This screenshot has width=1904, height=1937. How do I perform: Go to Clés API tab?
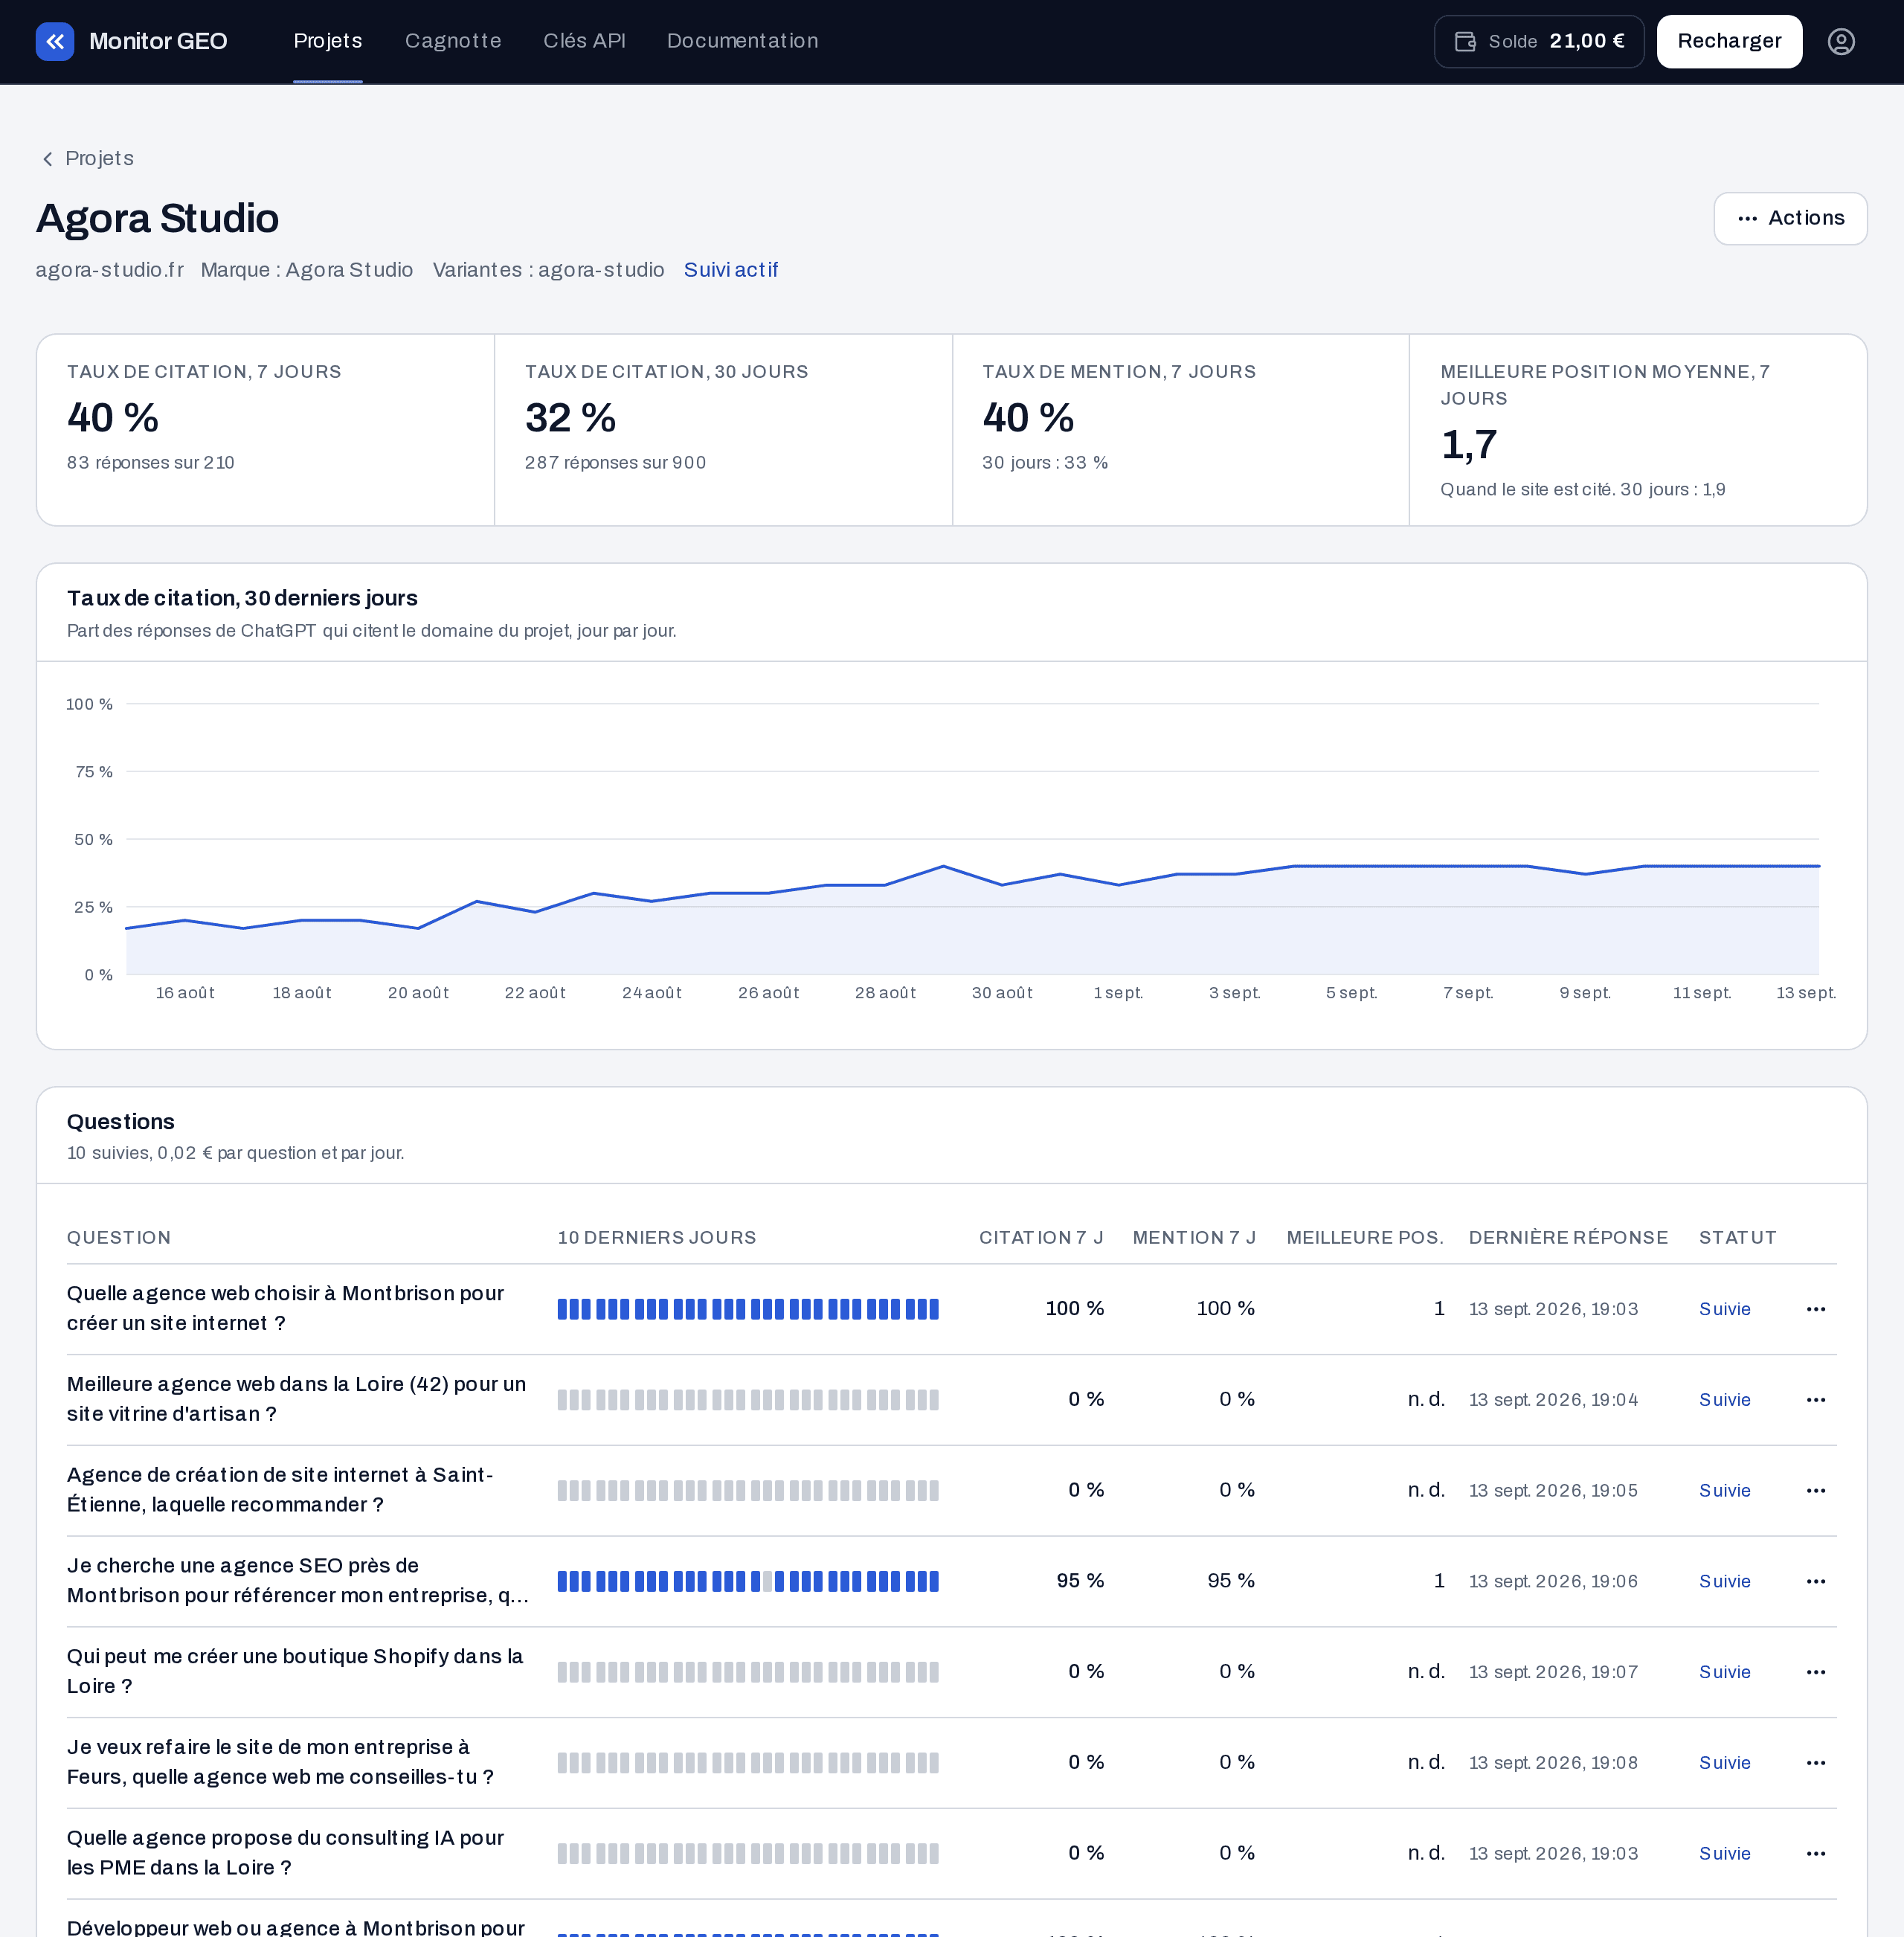point(584,41)
